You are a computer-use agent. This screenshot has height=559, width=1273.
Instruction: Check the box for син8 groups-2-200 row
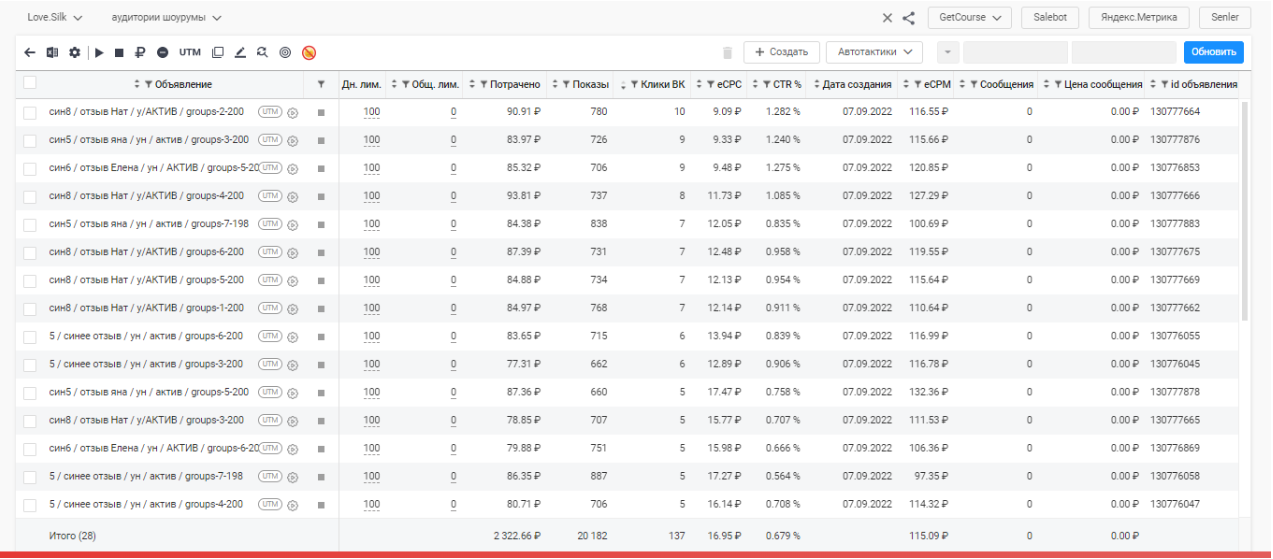pyautogui.click(x=30, y=113)
